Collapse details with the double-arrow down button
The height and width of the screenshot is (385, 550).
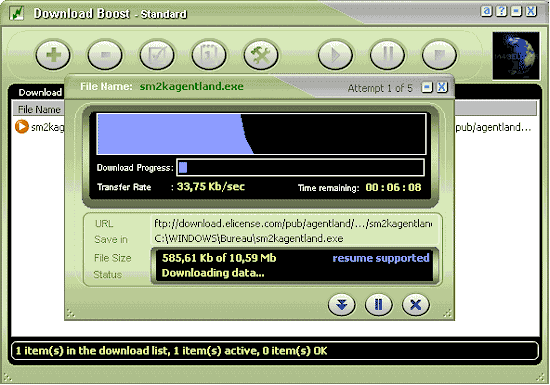click(342, 304)
